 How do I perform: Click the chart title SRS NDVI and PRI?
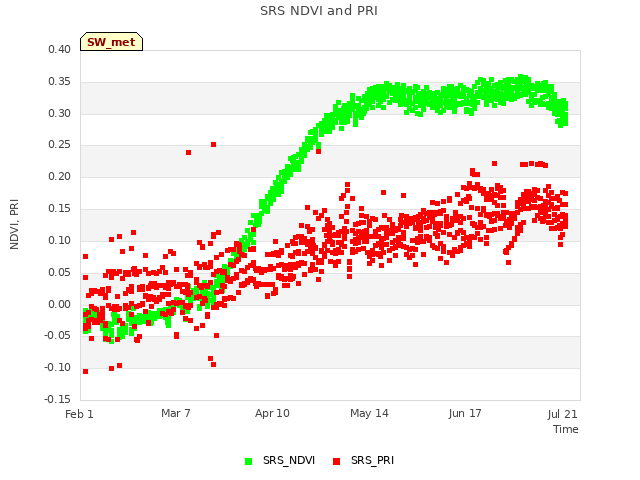(319, 11)
